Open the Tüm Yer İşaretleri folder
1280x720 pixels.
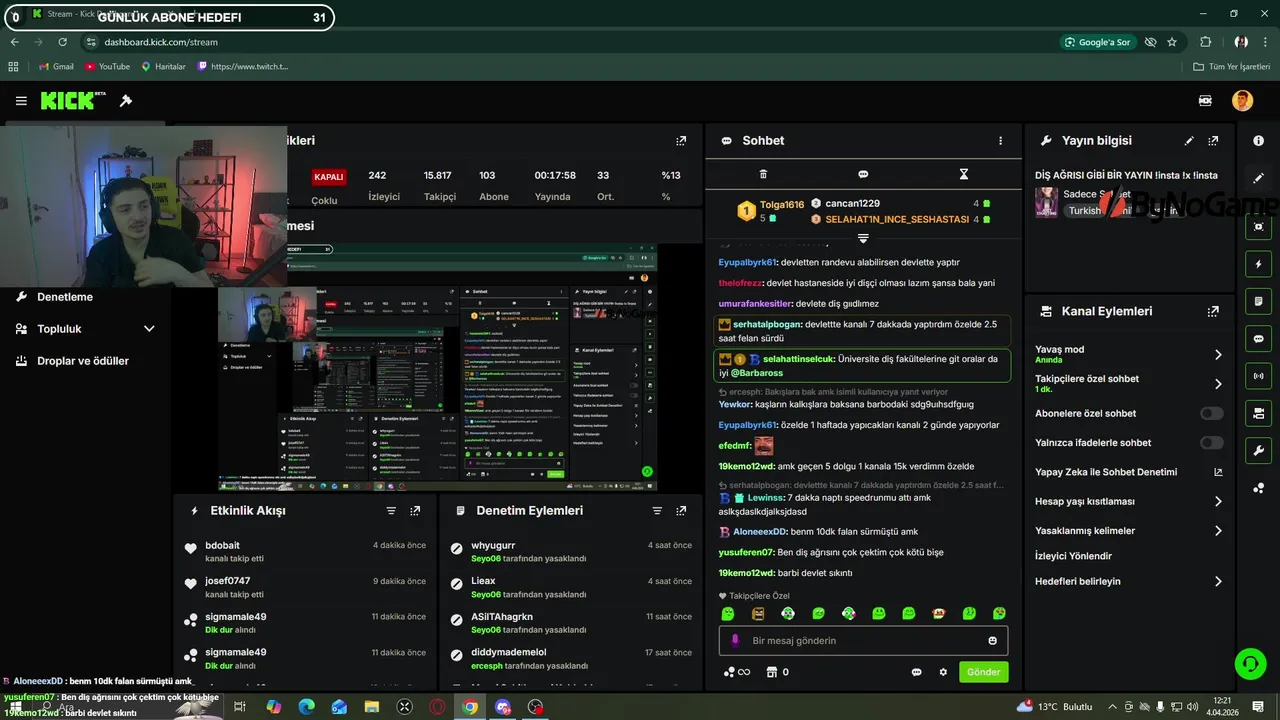coord(1232,66)
